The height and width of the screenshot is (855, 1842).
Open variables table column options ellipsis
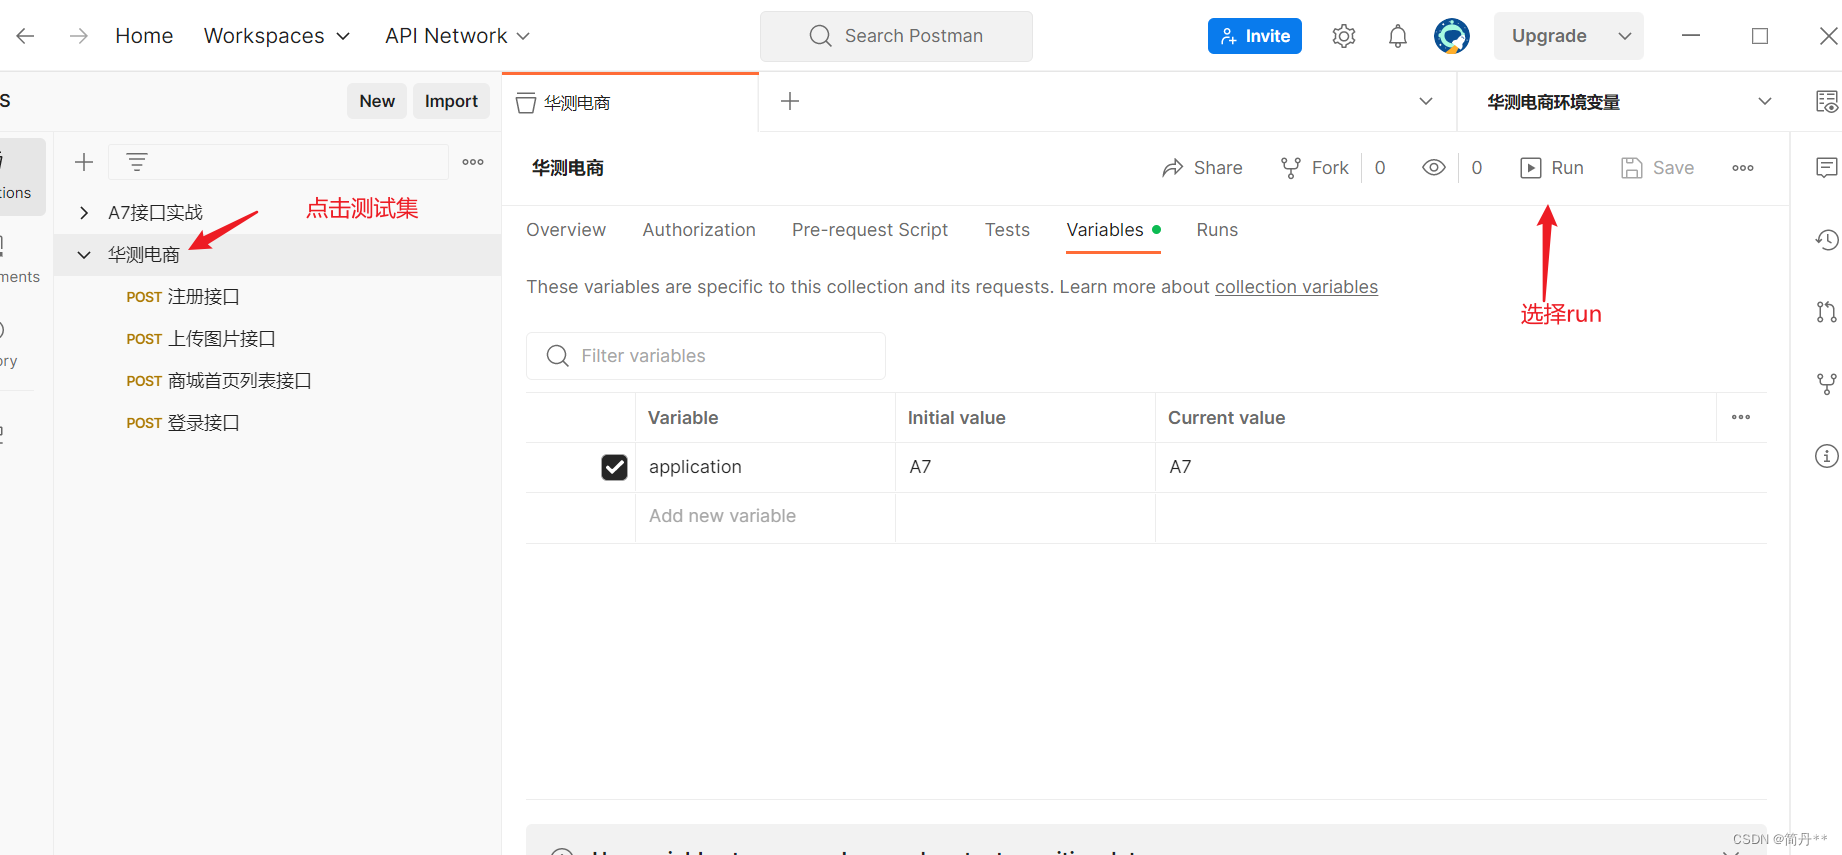point(1741,417)
